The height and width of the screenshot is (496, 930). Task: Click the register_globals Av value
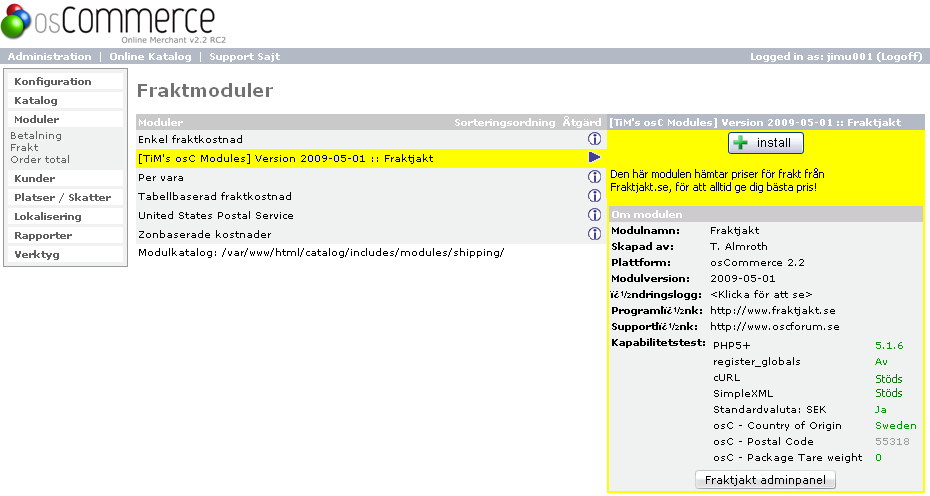(881, 361)
